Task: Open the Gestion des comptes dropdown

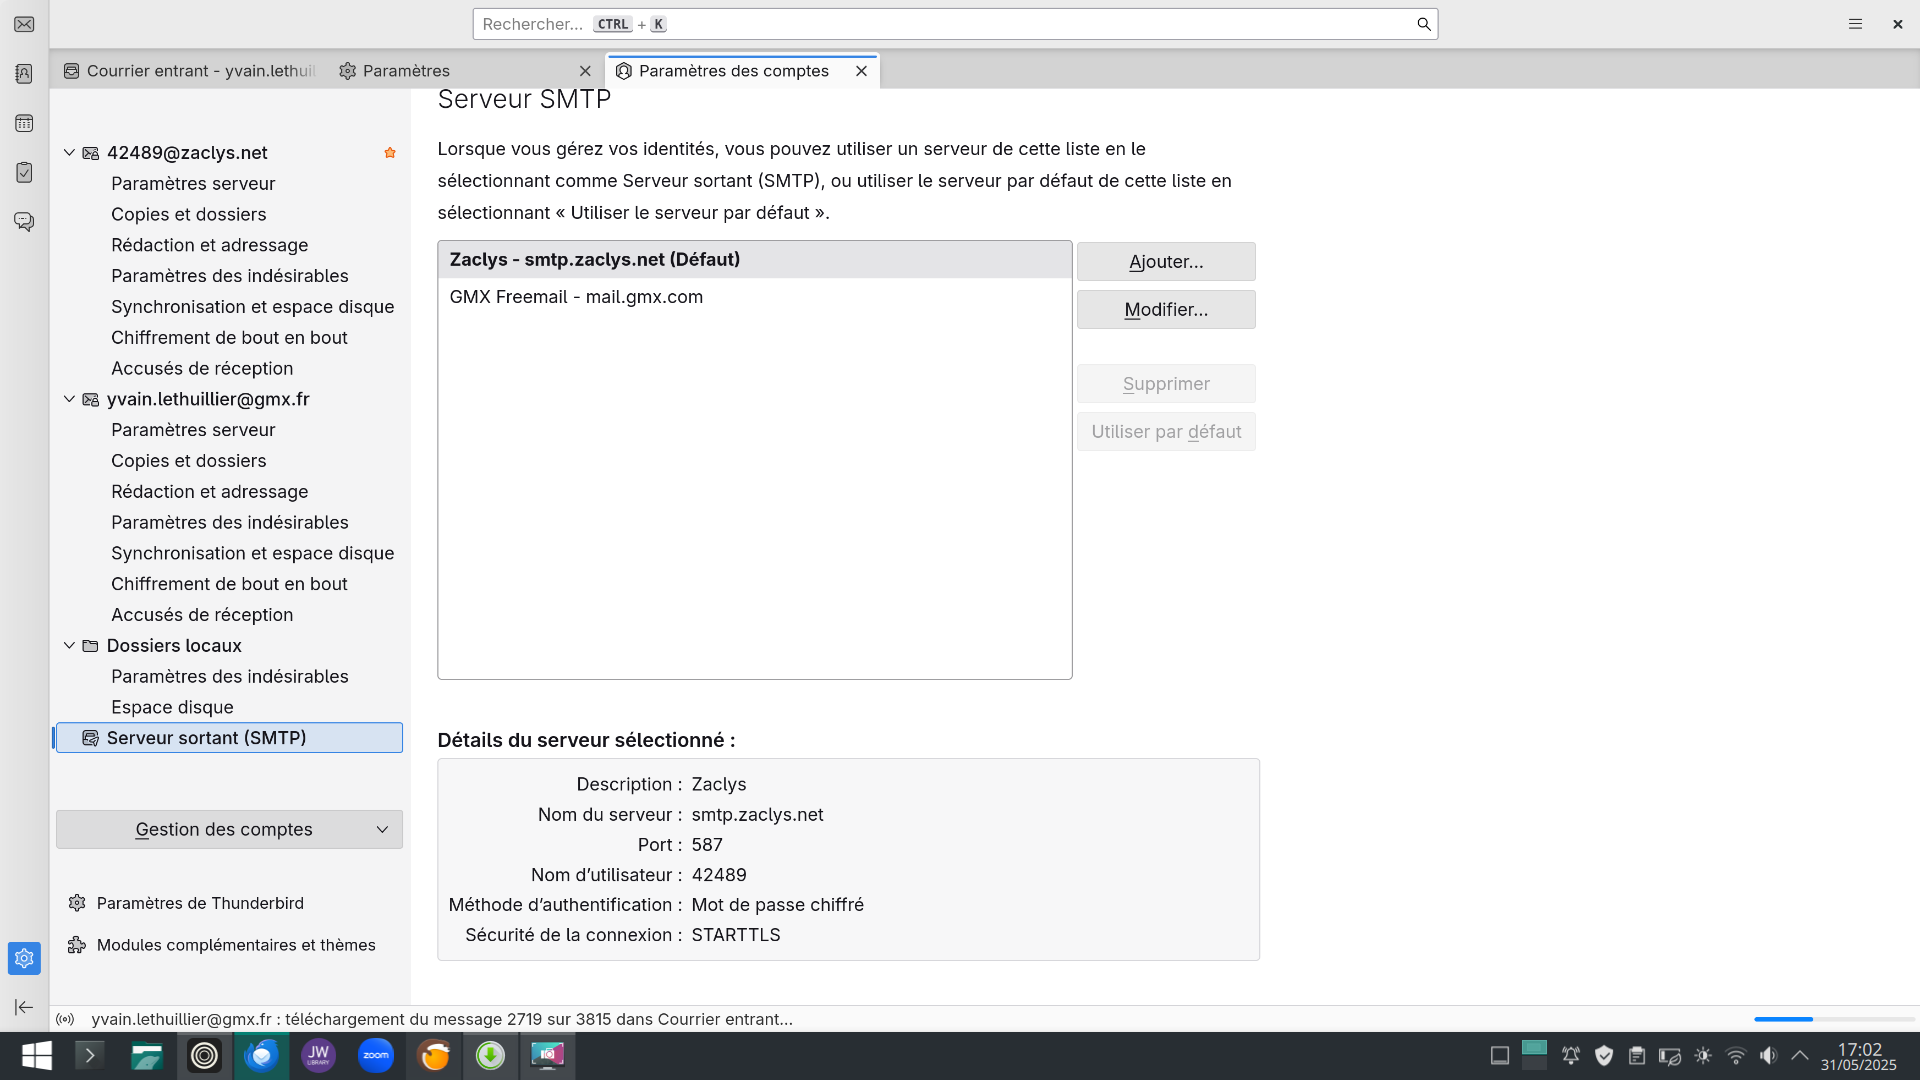Action: (x=229, y=829)
